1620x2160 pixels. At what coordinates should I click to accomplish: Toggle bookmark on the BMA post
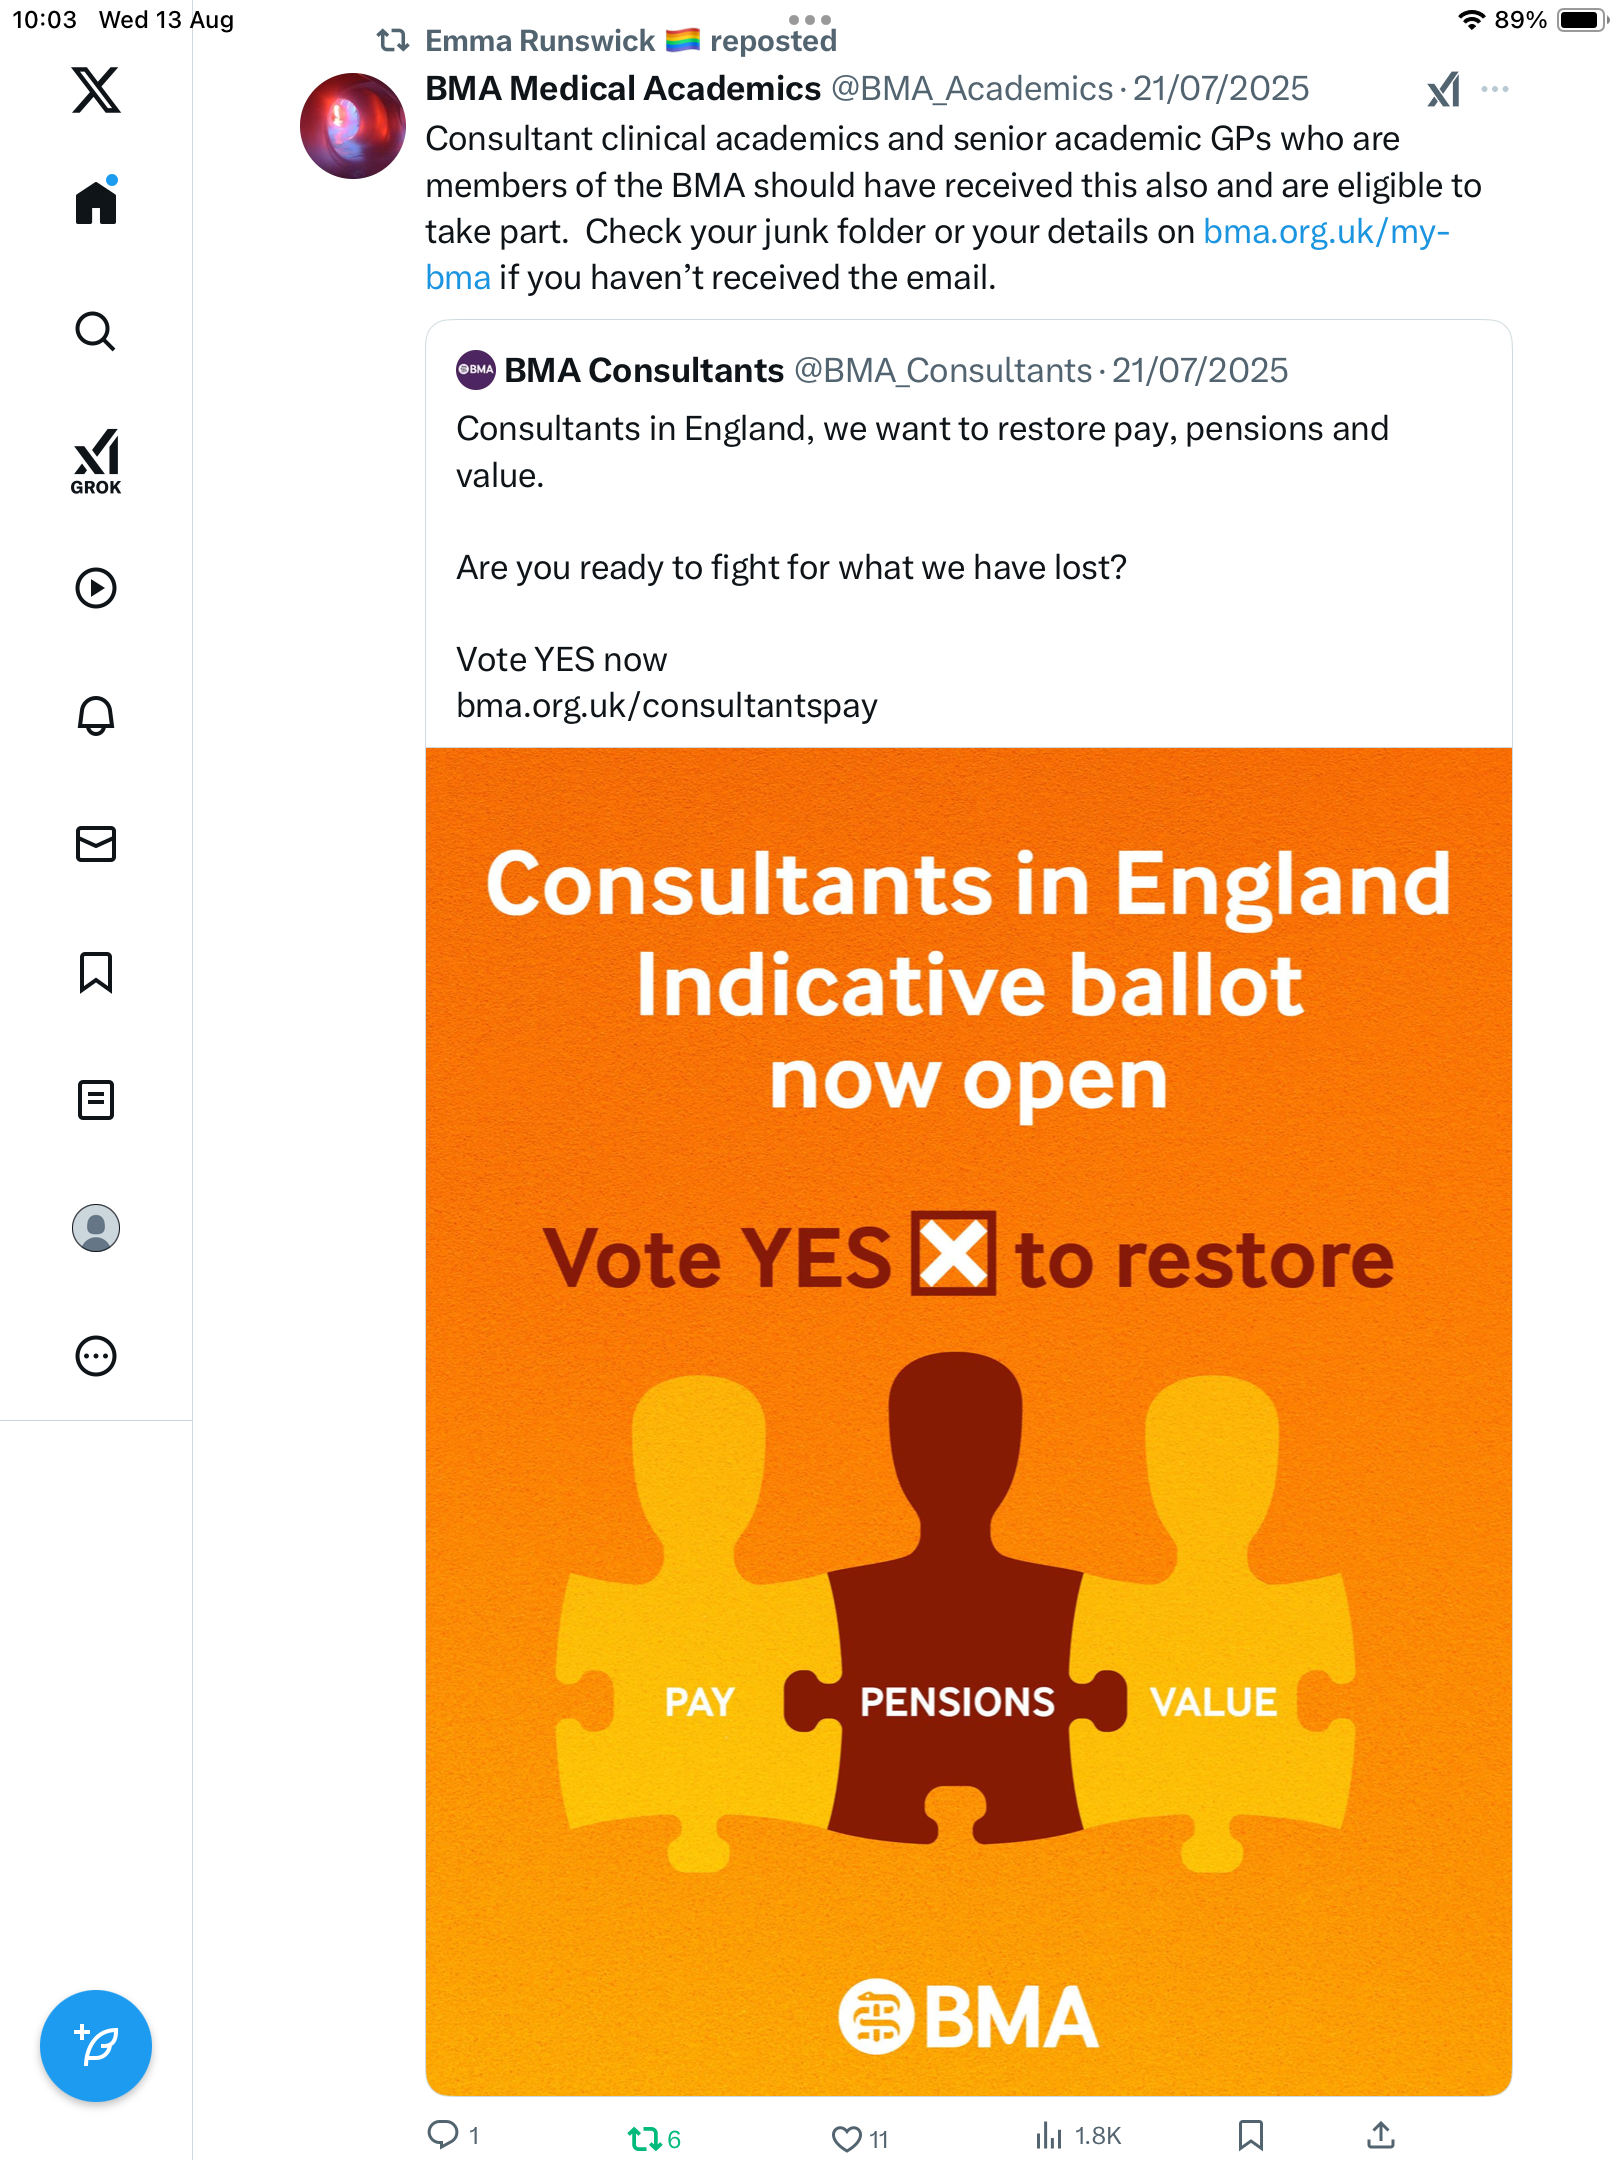1250,2136
